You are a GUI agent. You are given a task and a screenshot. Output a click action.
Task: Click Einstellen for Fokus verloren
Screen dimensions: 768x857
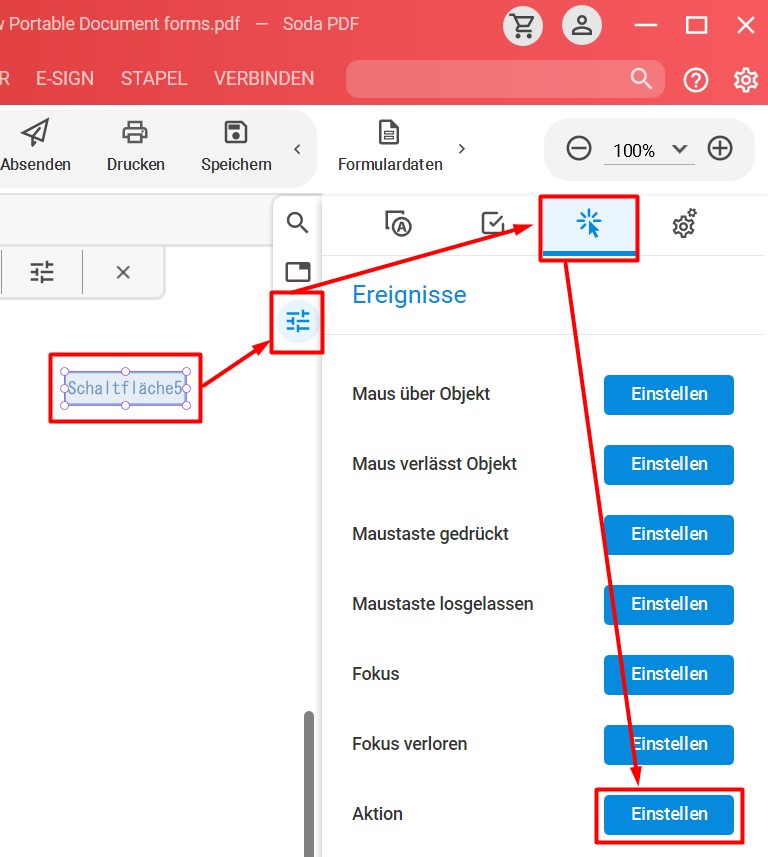[x=669, y=744]
